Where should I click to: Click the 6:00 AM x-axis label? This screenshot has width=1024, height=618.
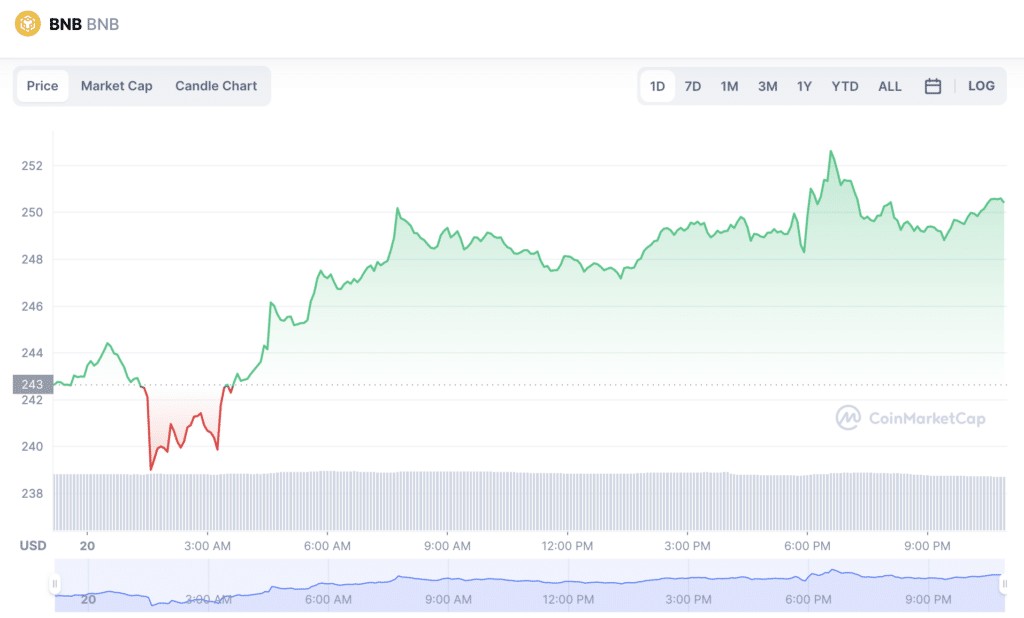[x=327, y=545]
